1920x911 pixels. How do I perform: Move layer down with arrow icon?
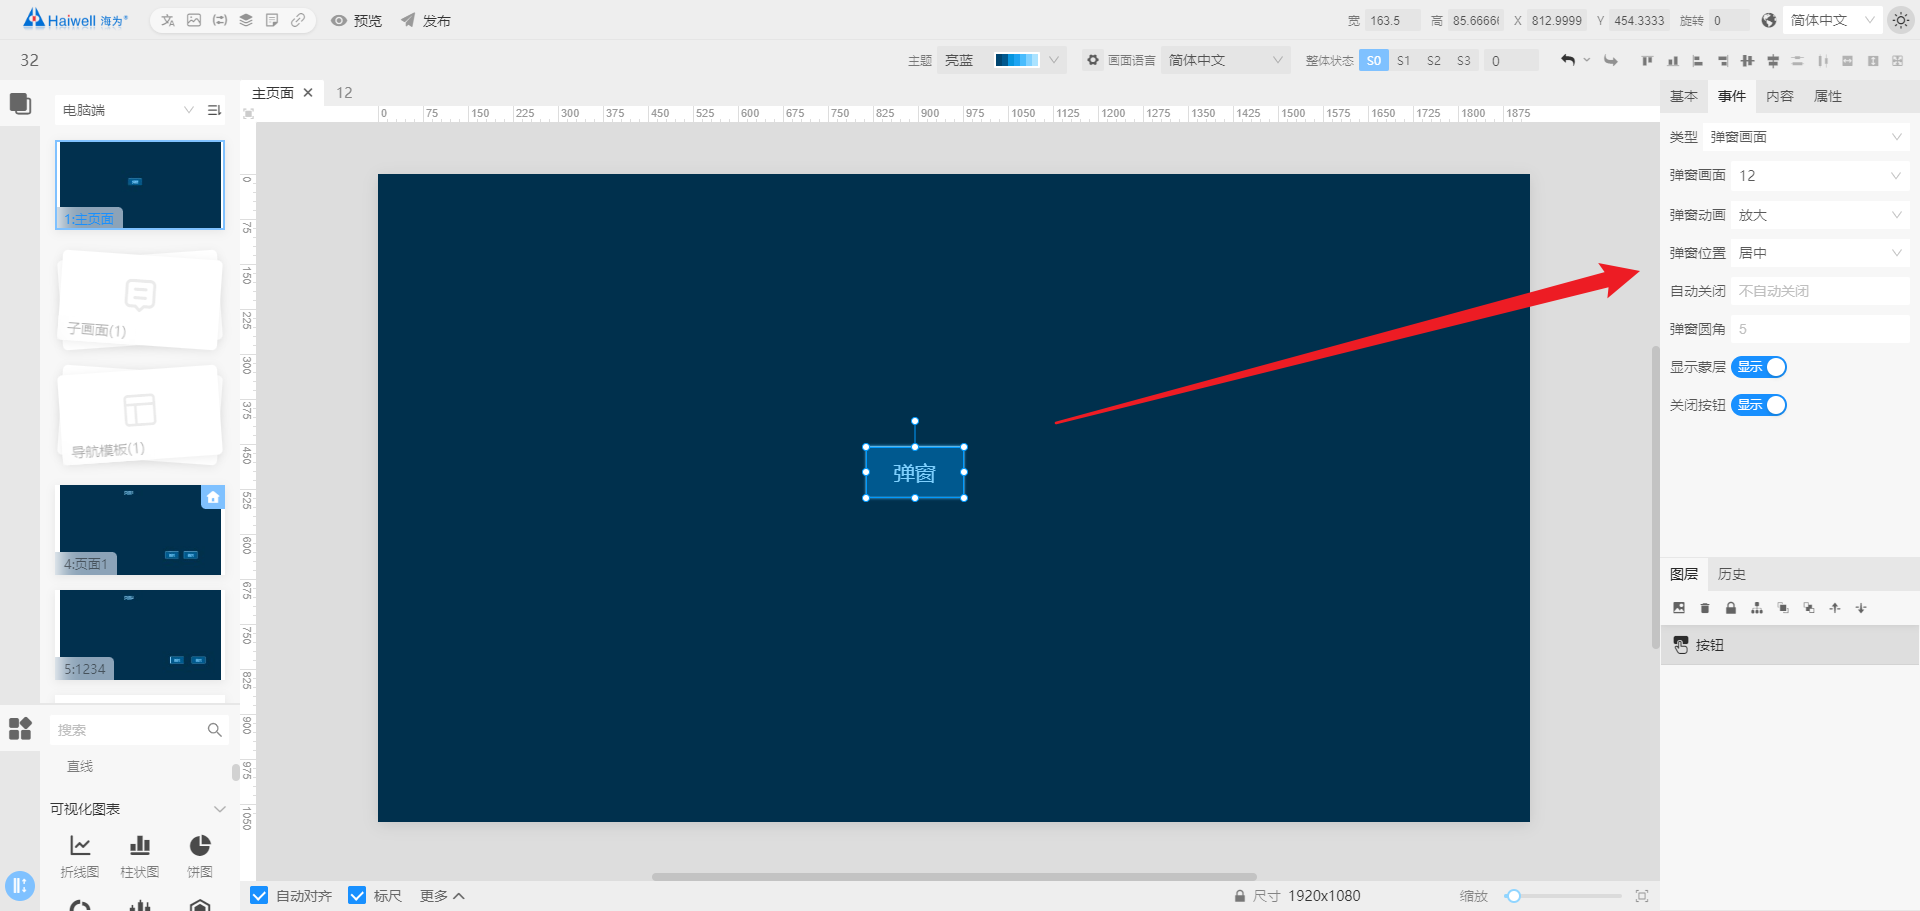[x=1861, y=608]
